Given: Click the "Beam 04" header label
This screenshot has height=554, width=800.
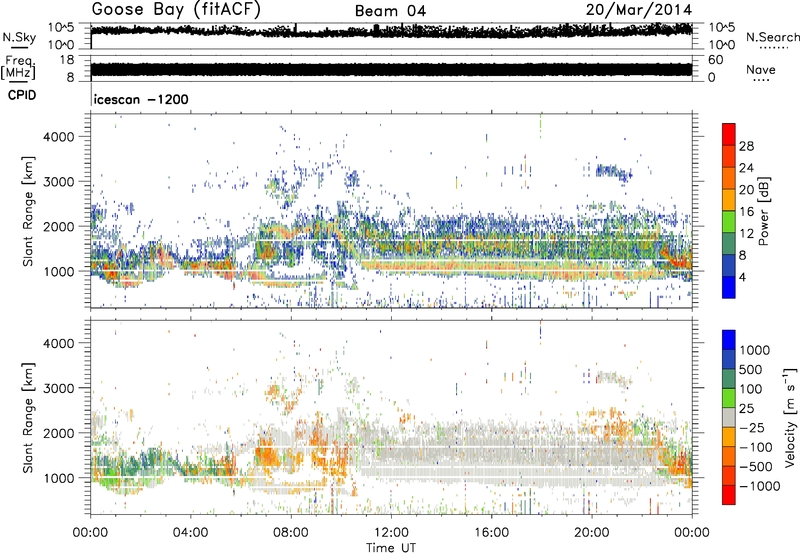Looking at the screenshot, I should [x=390, y=11].
